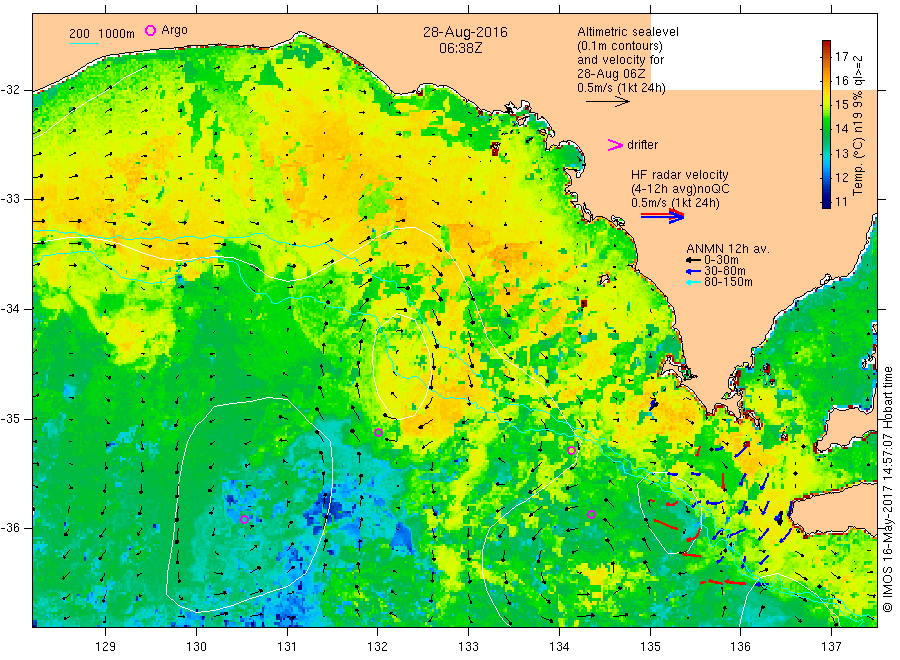Click the 13 label on the temperature scale
Screen dimensions: 900x660
[x=841, y=153]
